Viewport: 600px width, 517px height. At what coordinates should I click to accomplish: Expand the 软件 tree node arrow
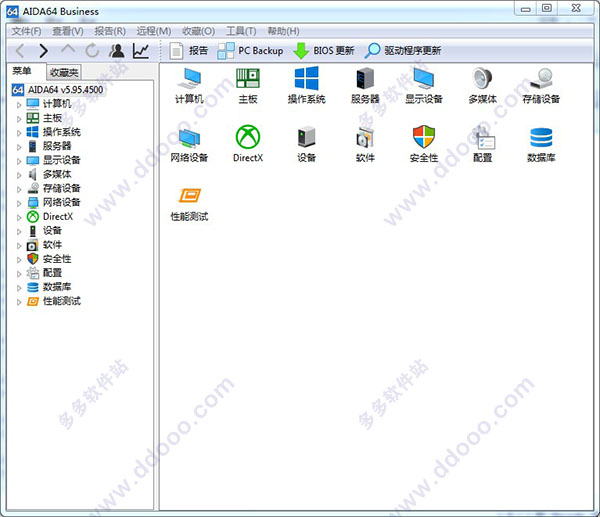[x=19, y=245]
